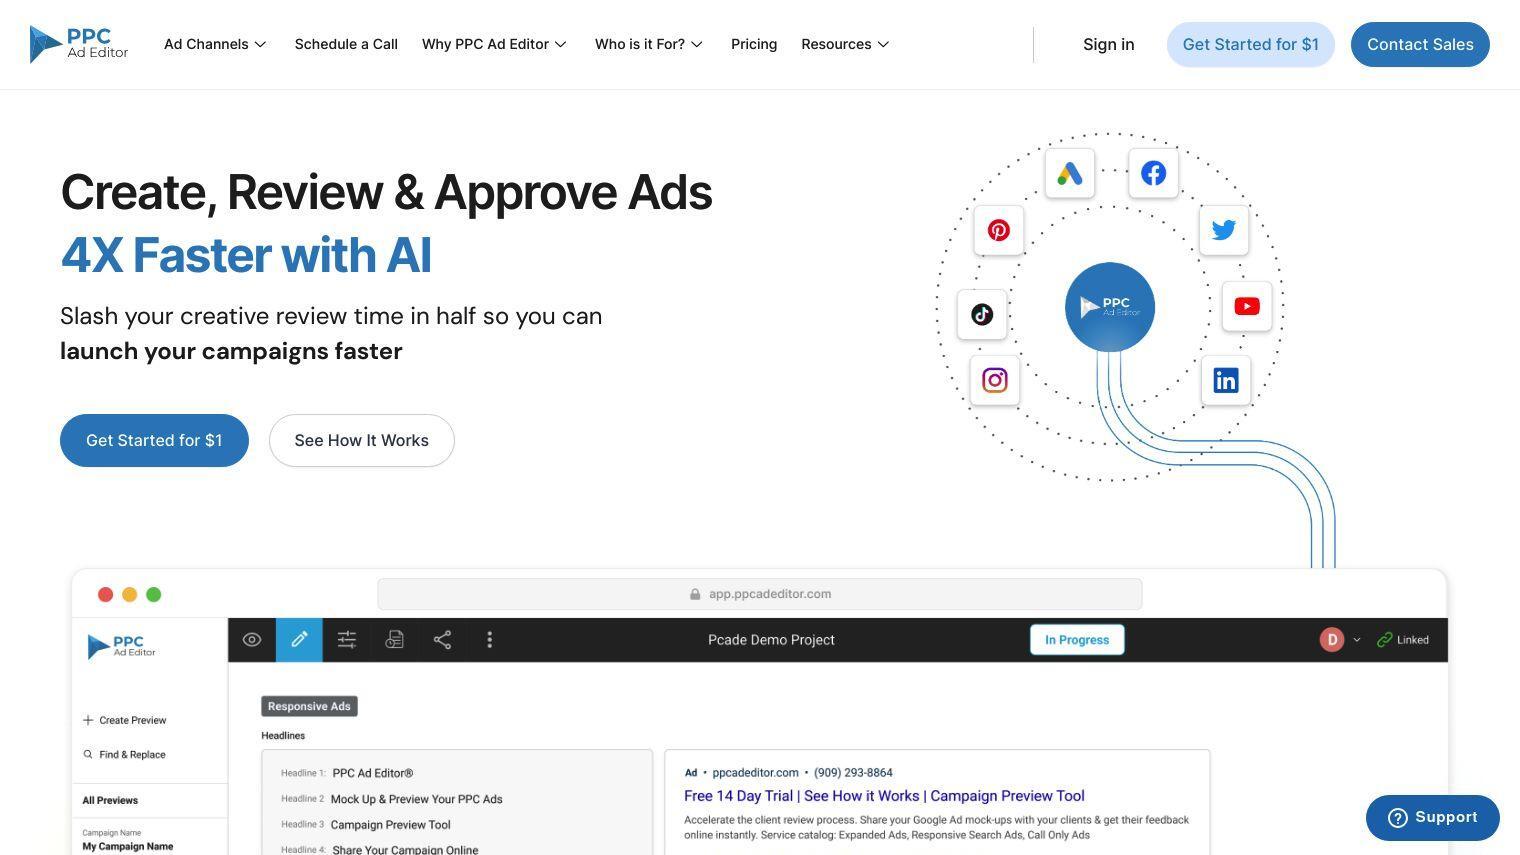Click the (909) 293-8864 phone number
The height and width of the screenshot is (855, 1520).
tap(853, 772)
